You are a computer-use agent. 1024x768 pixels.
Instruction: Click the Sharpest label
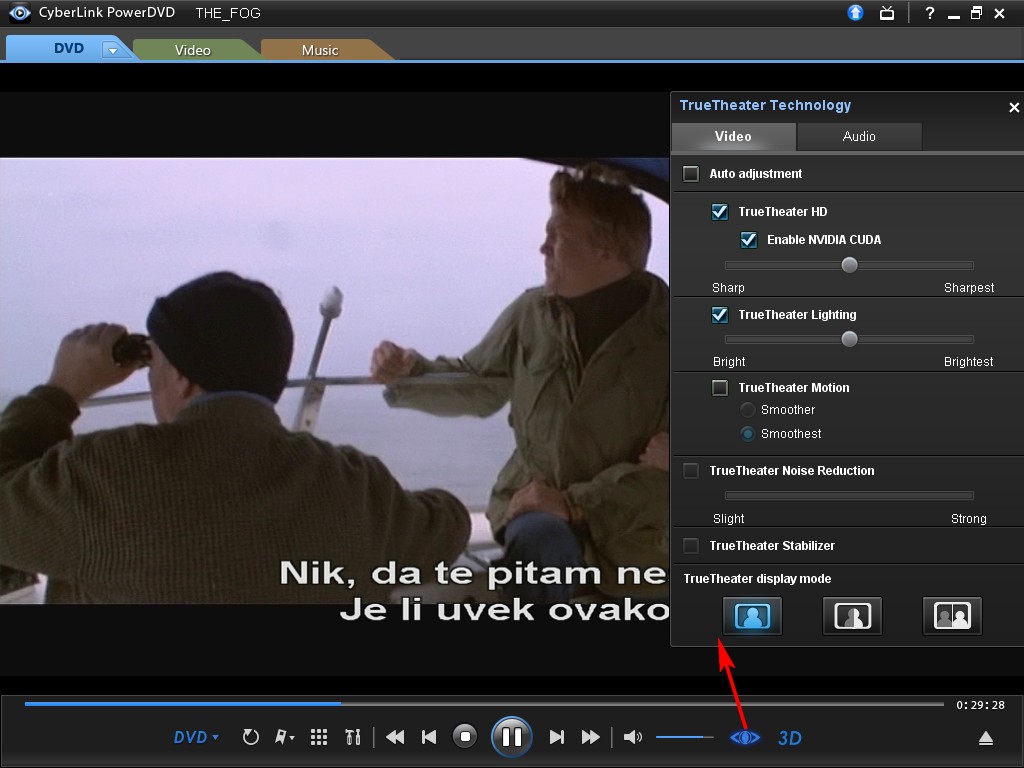click(968, 288)
